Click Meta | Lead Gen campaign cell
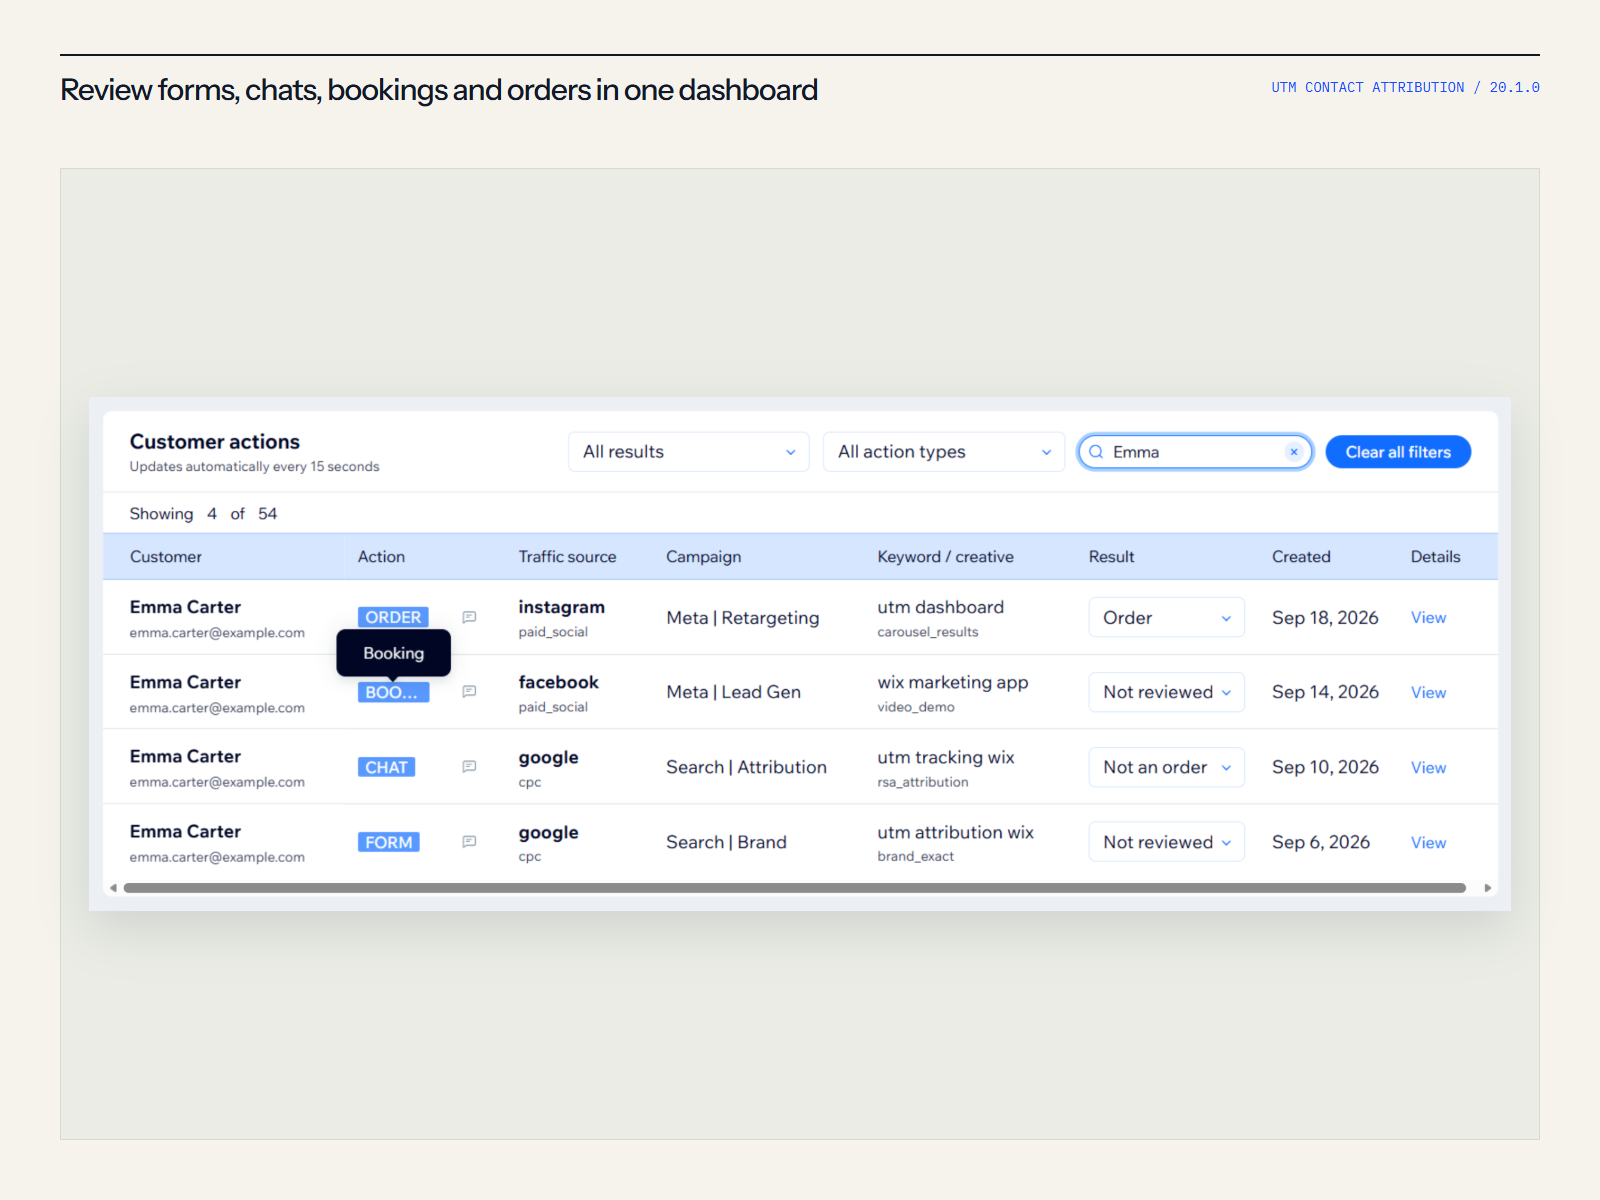This screenshot has height=1200, width=1600. tap(733, 692)
